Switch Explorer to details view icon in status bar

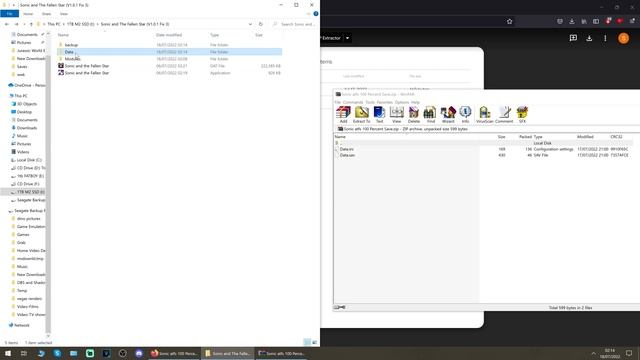(307, 342)
